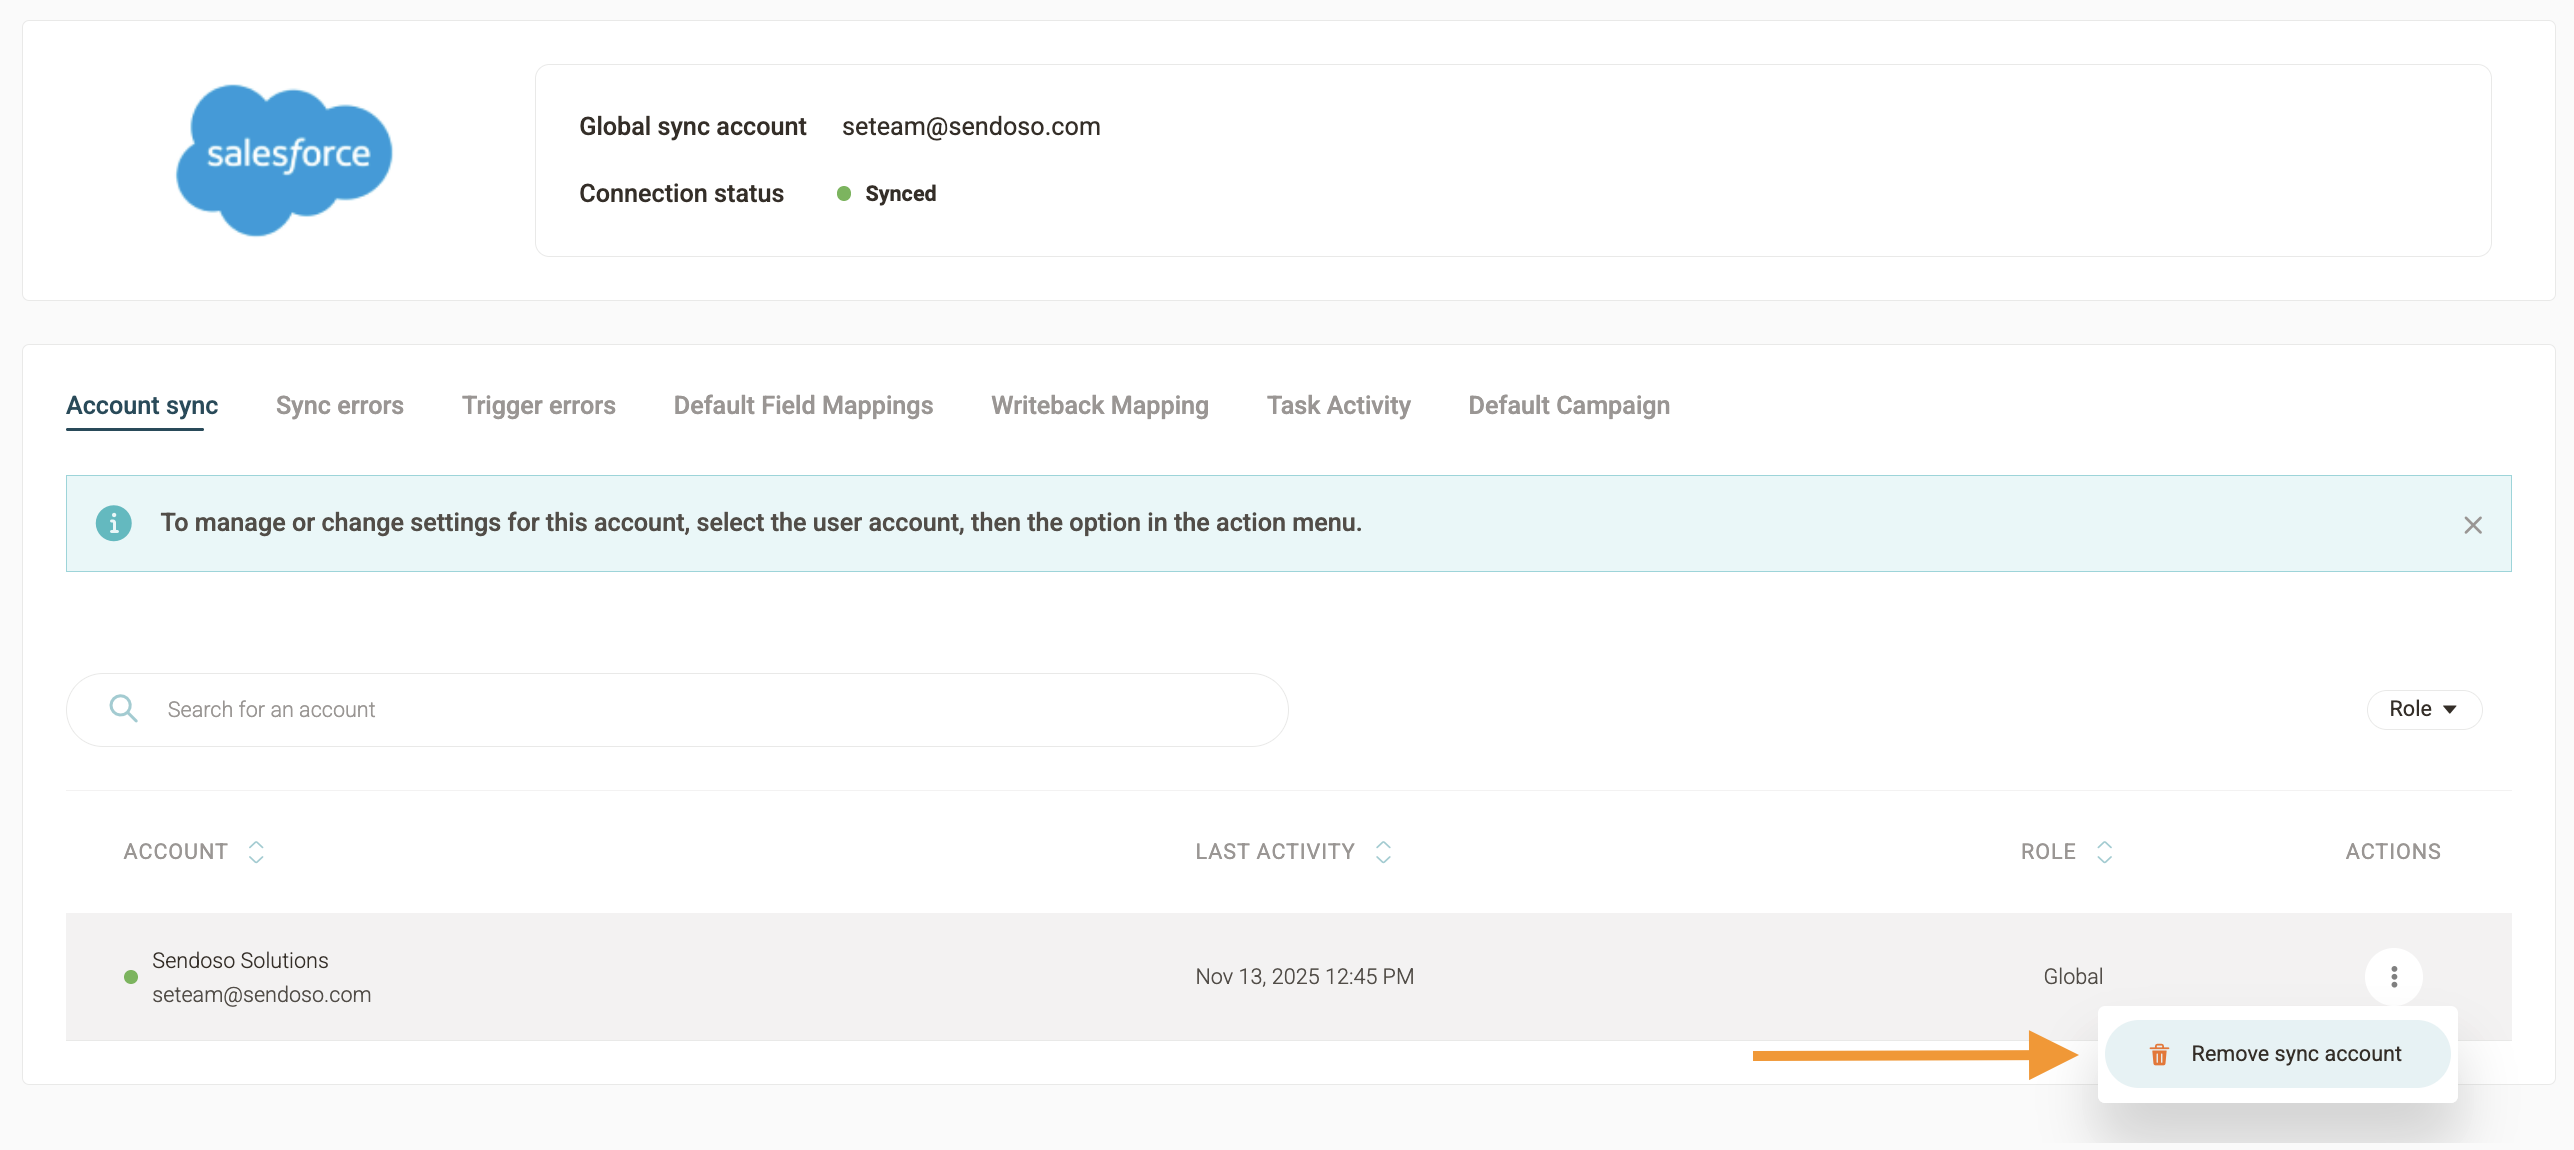Open the three-dot actions menu for Sendoso Solutions
2574x1150 pixels.
point(2393,976)
